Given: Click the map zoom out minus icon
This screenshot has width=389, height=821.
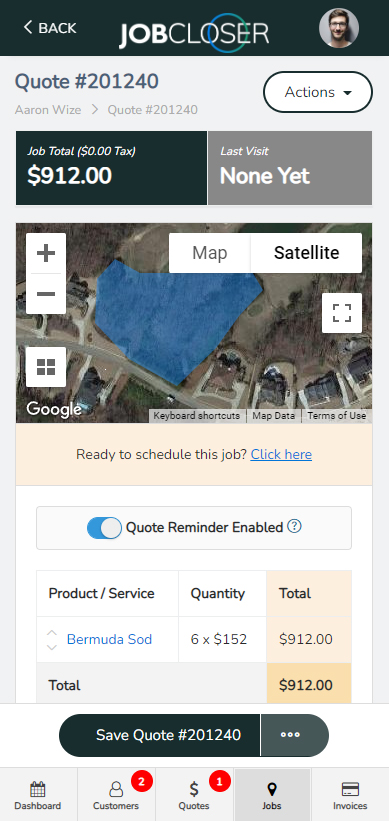Looking at the screenshot, I should (x=46, y=294).
